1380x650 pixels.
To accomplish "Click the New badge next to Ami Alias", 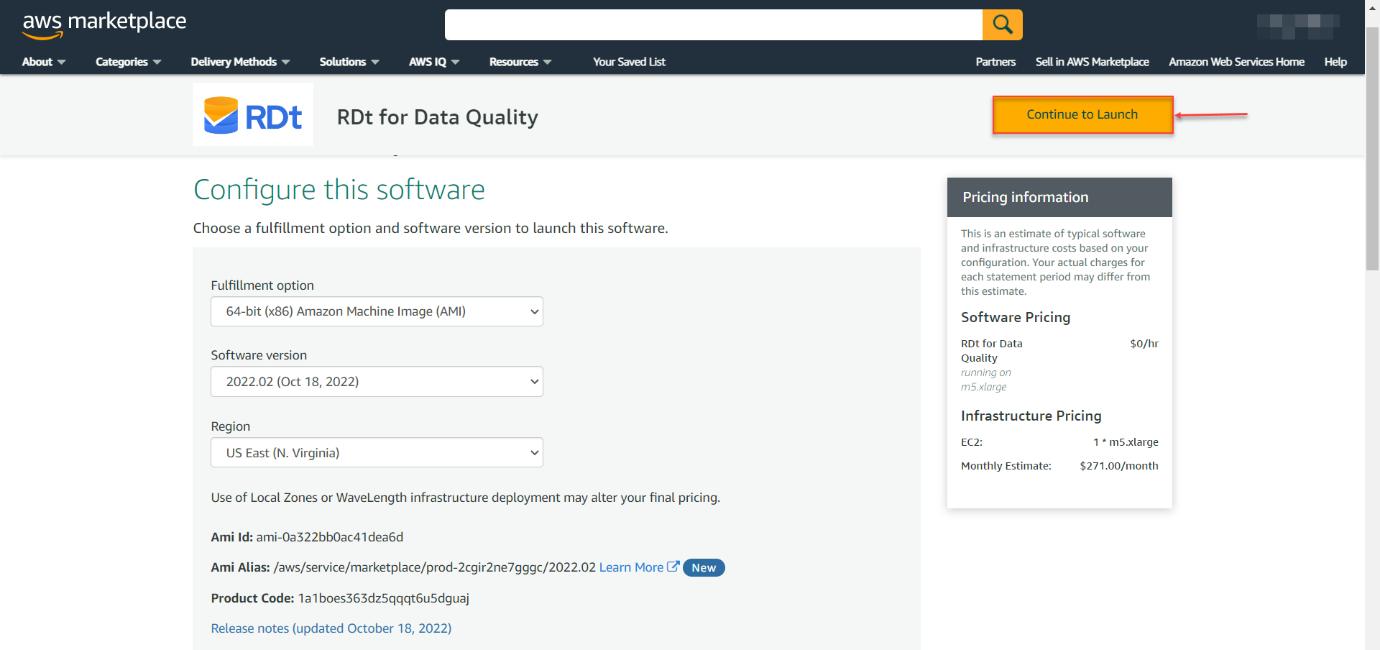I will point(704,567).
